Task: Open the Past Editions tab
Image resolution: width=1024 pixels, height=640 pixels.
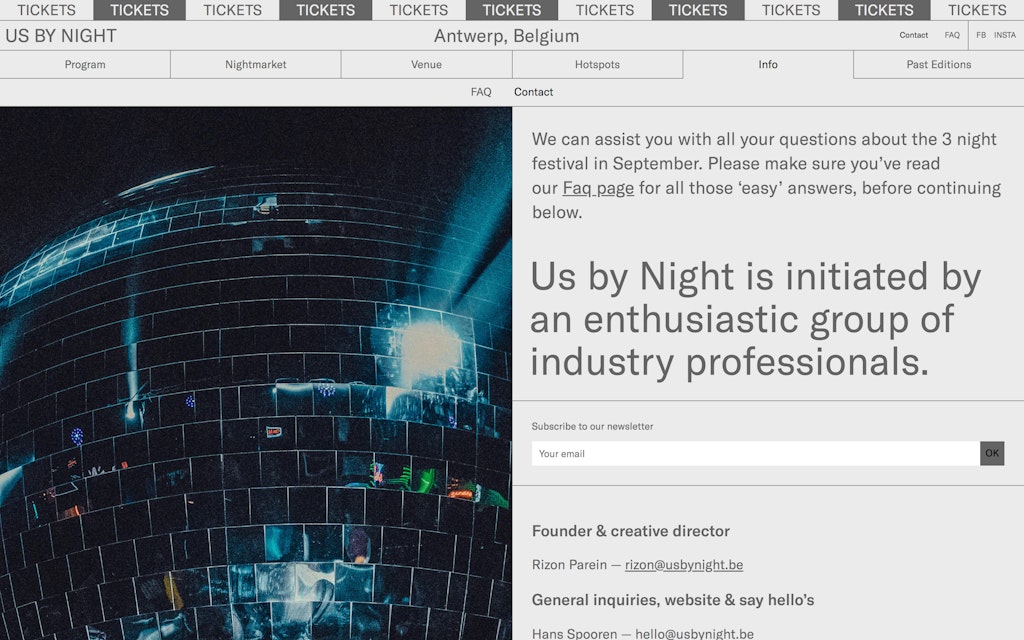Action: pos(938,64)
